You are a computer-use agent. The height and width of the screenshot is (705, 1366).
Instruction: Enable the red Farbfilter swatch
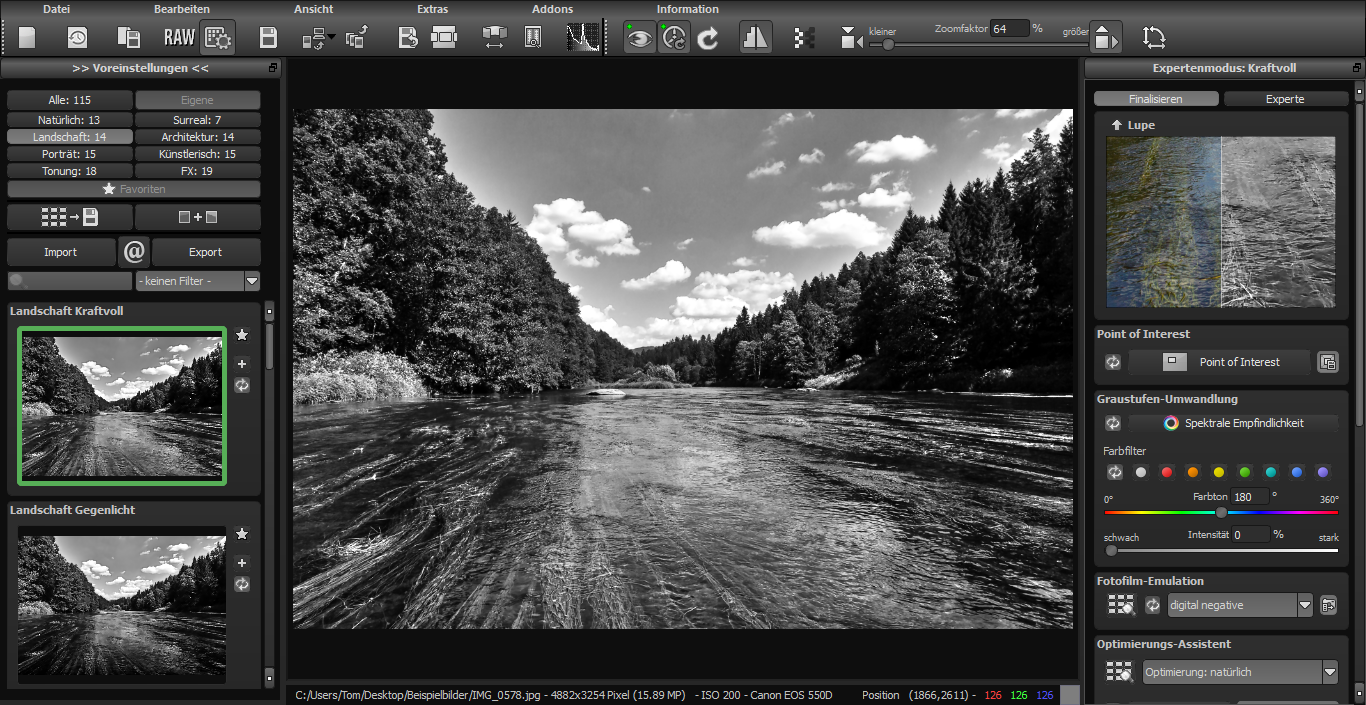point(1167,471)
